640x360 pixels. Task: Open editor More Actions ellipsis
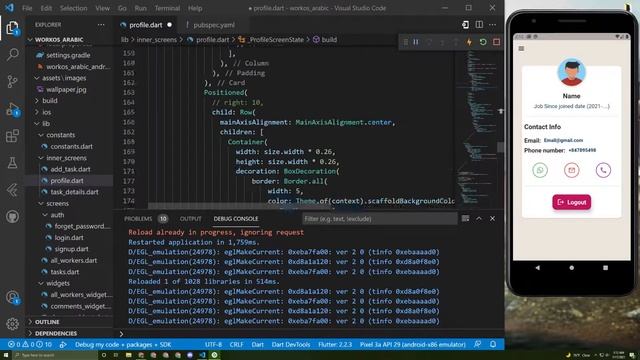tap(493, 25)
